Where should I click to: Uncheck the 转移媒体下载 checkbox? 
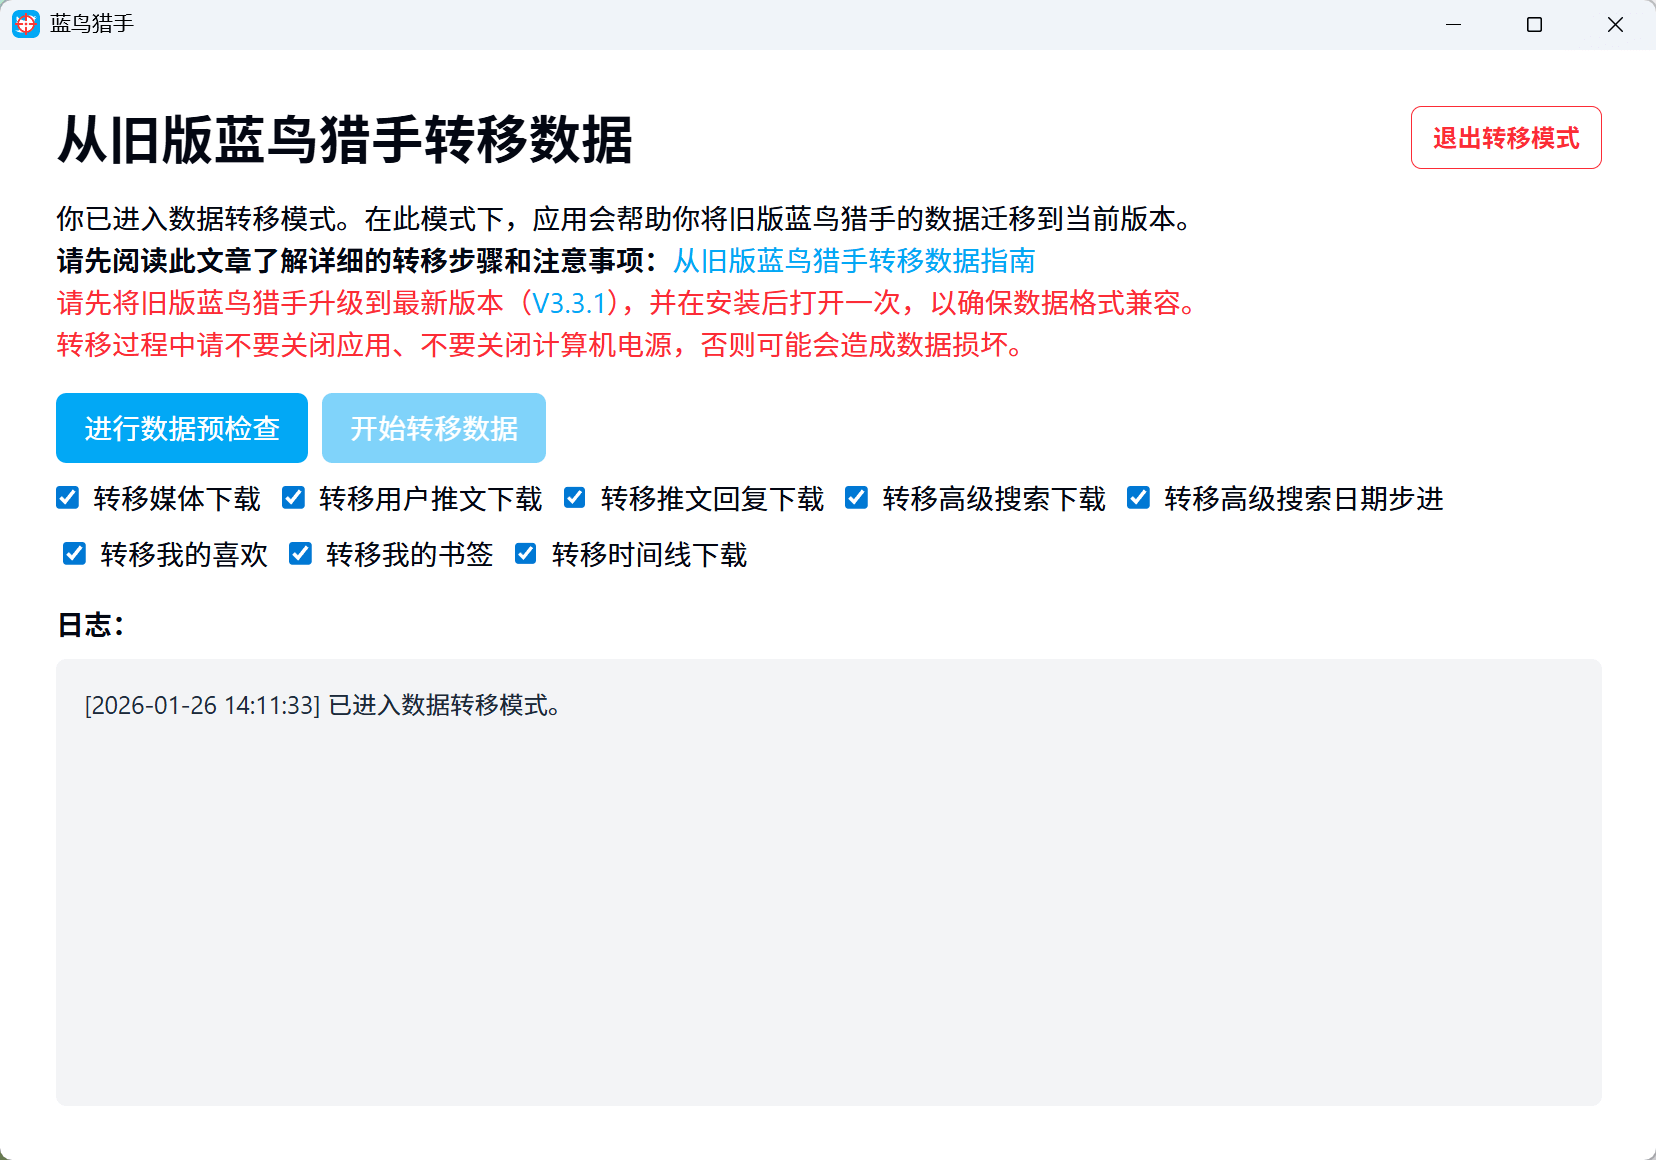pos(68,498)
